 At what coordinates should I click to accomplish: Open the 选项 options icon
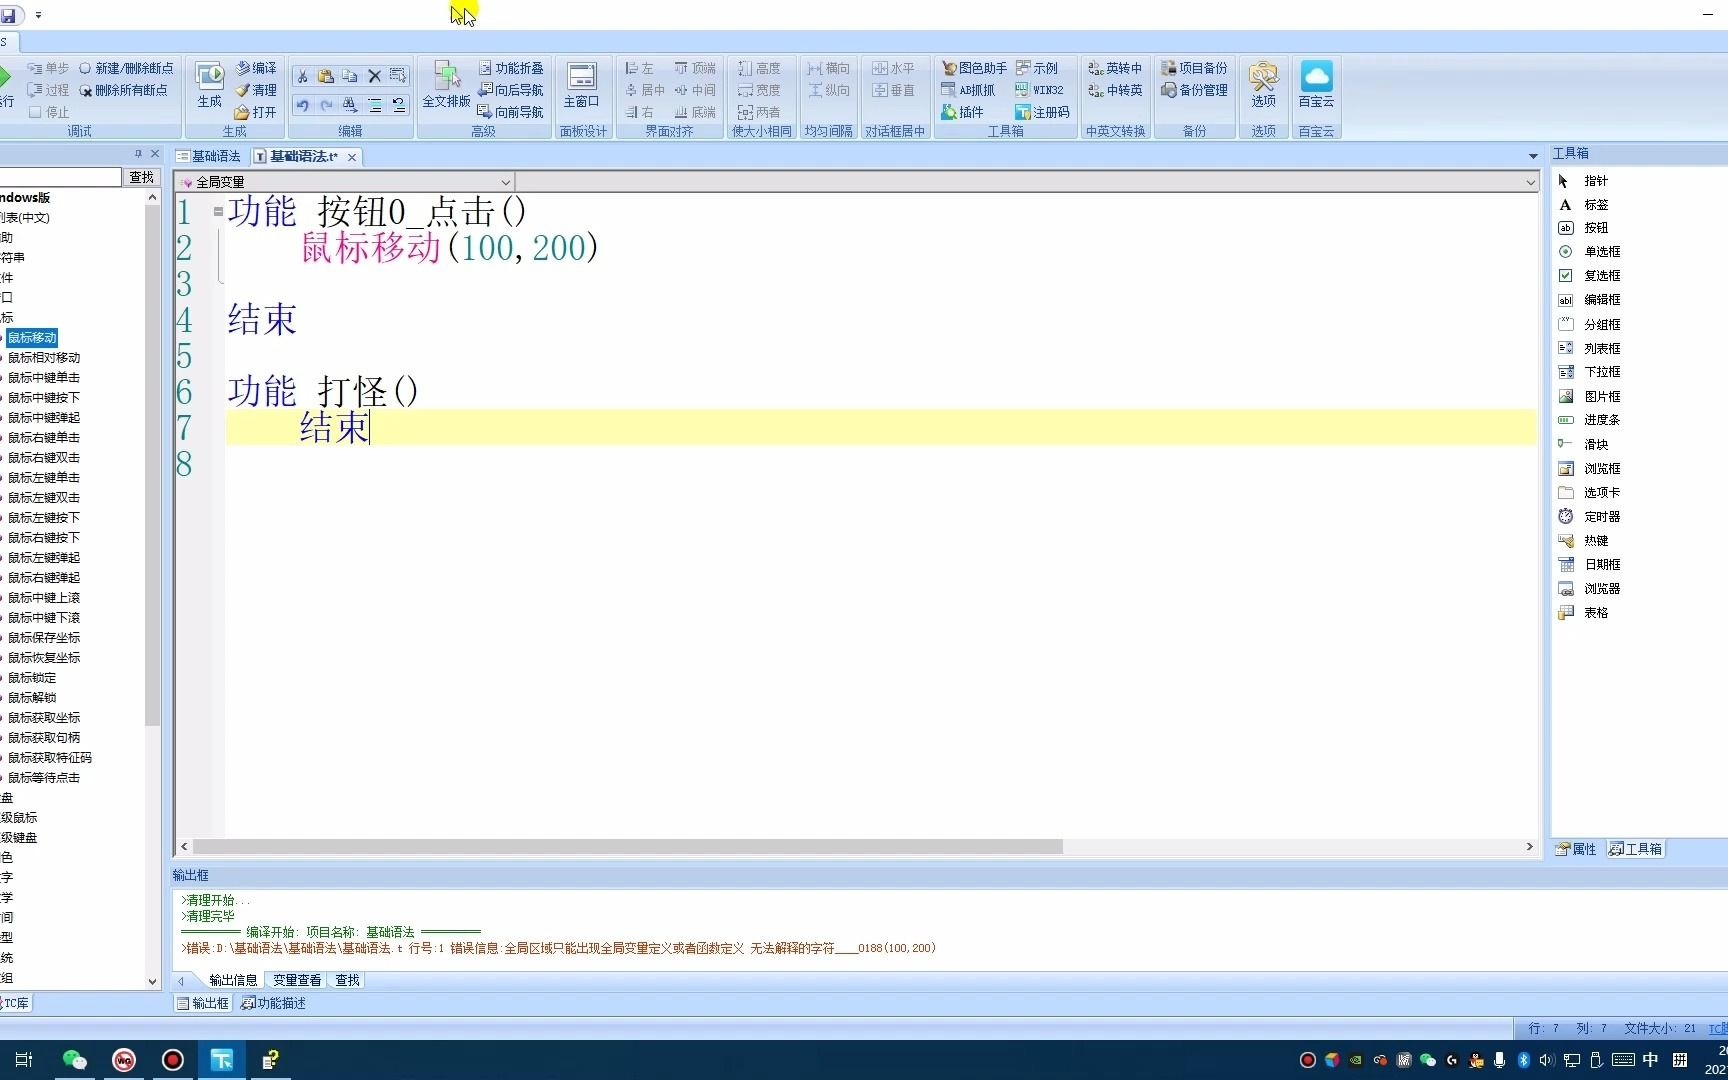[x=1263, y=85]
